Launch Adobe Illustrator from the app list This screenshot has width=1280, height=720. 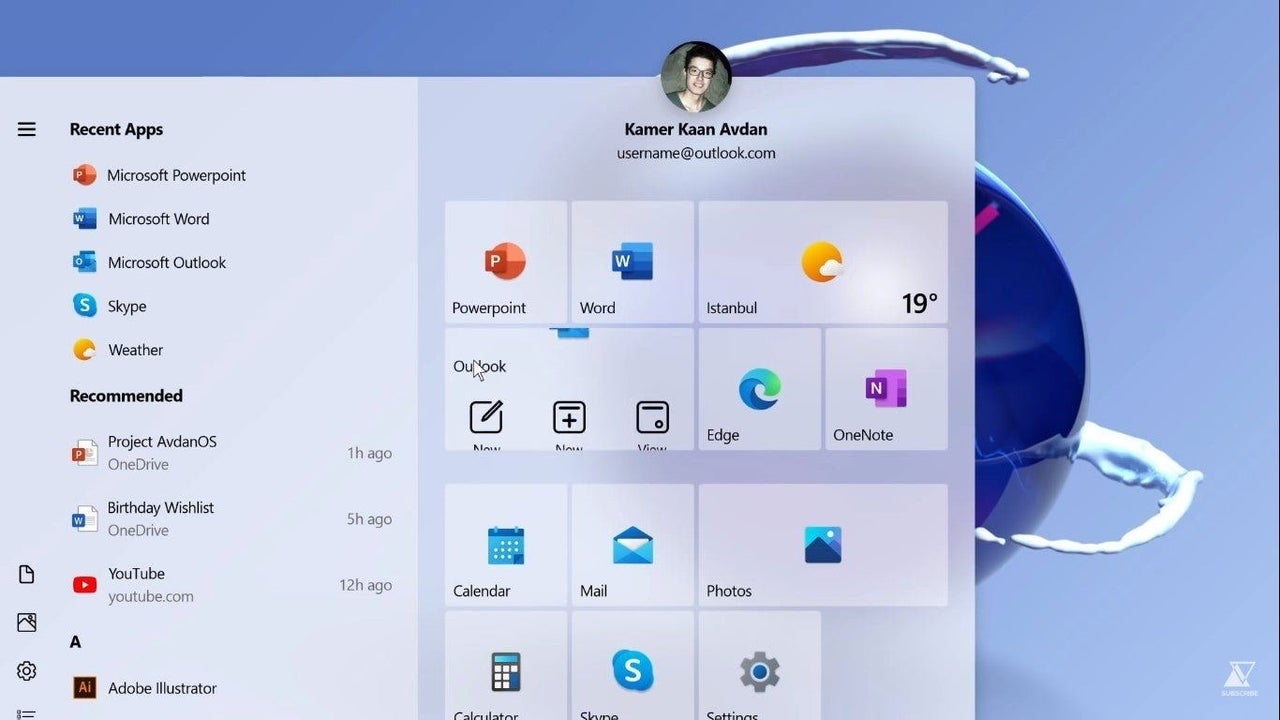pos(145,688)
